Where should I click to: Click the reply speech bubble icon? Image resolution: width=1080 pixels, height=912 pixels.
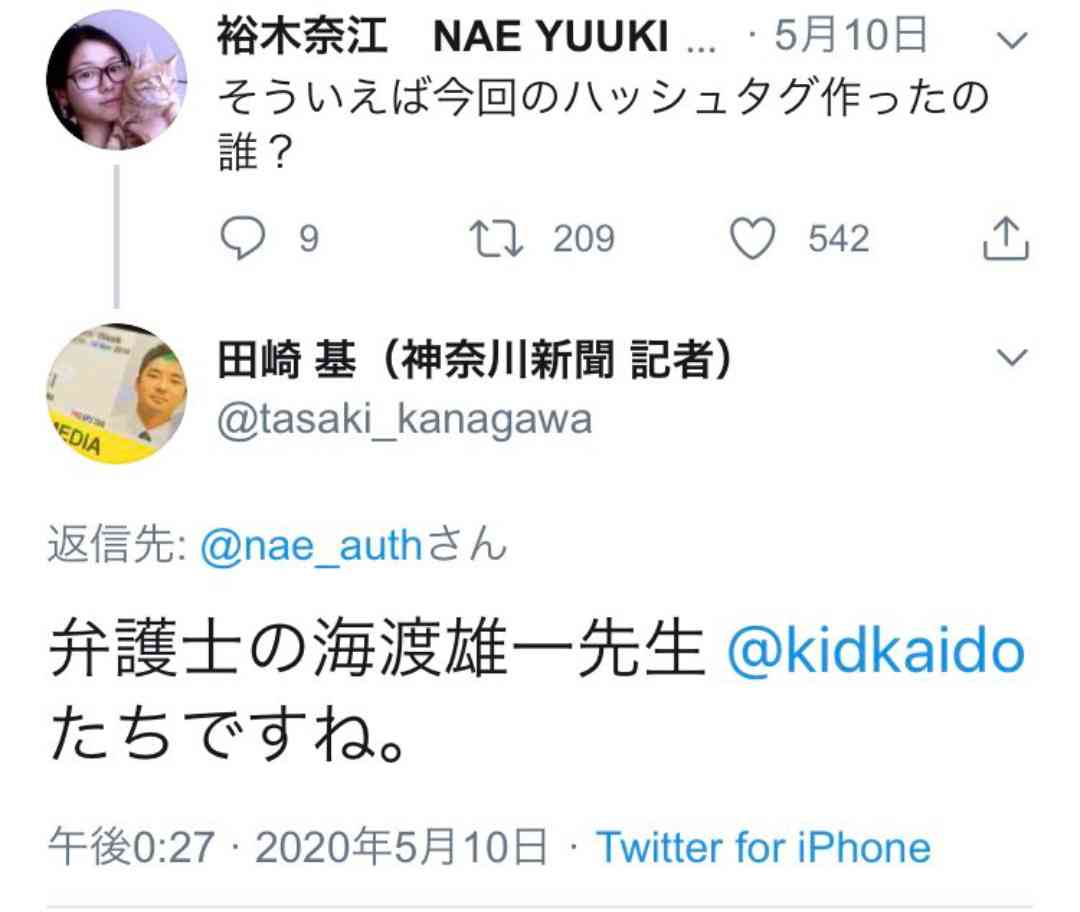click(242, 238)
